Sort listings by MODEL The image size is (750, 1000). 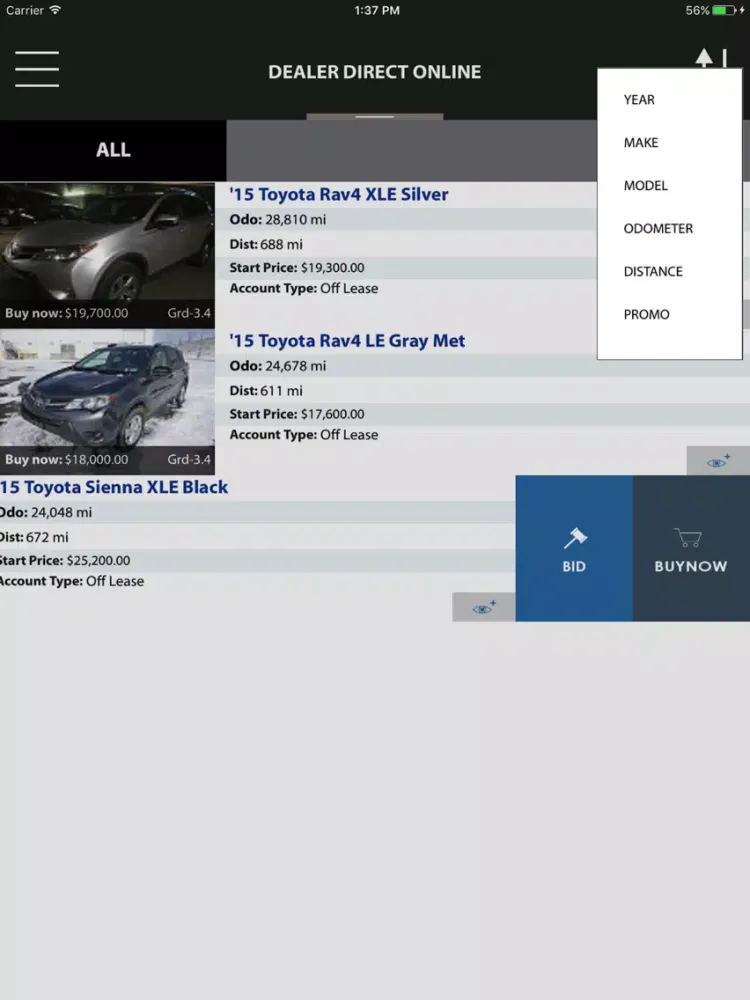click(645, 186)
